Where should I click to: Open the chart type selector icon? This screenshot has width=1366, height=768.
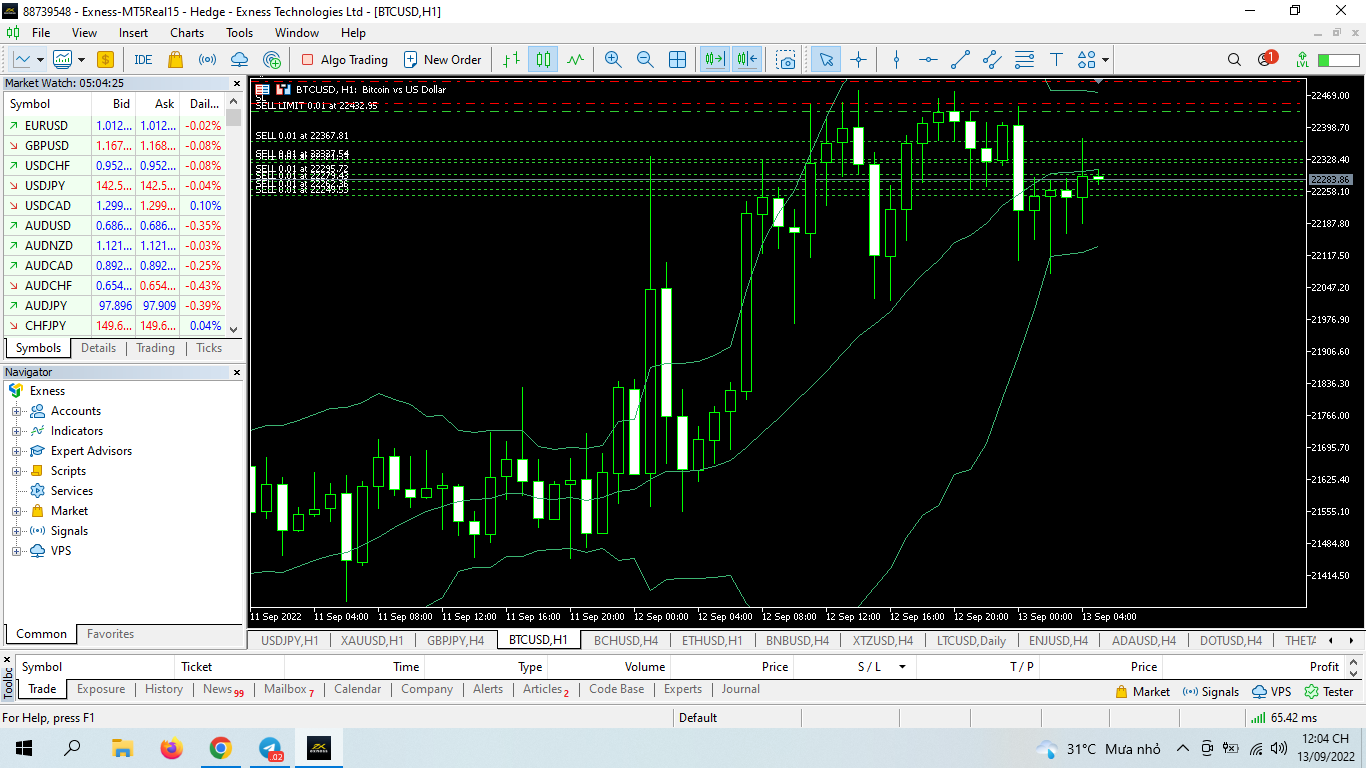coord(22,59)
